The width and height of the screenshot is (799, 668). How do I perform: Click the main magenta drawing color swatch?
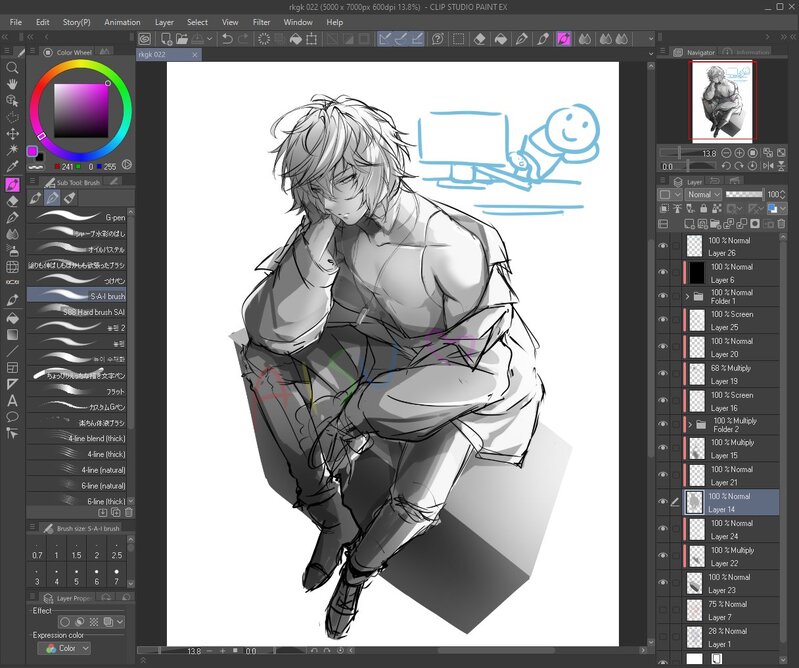coord(32,151)
